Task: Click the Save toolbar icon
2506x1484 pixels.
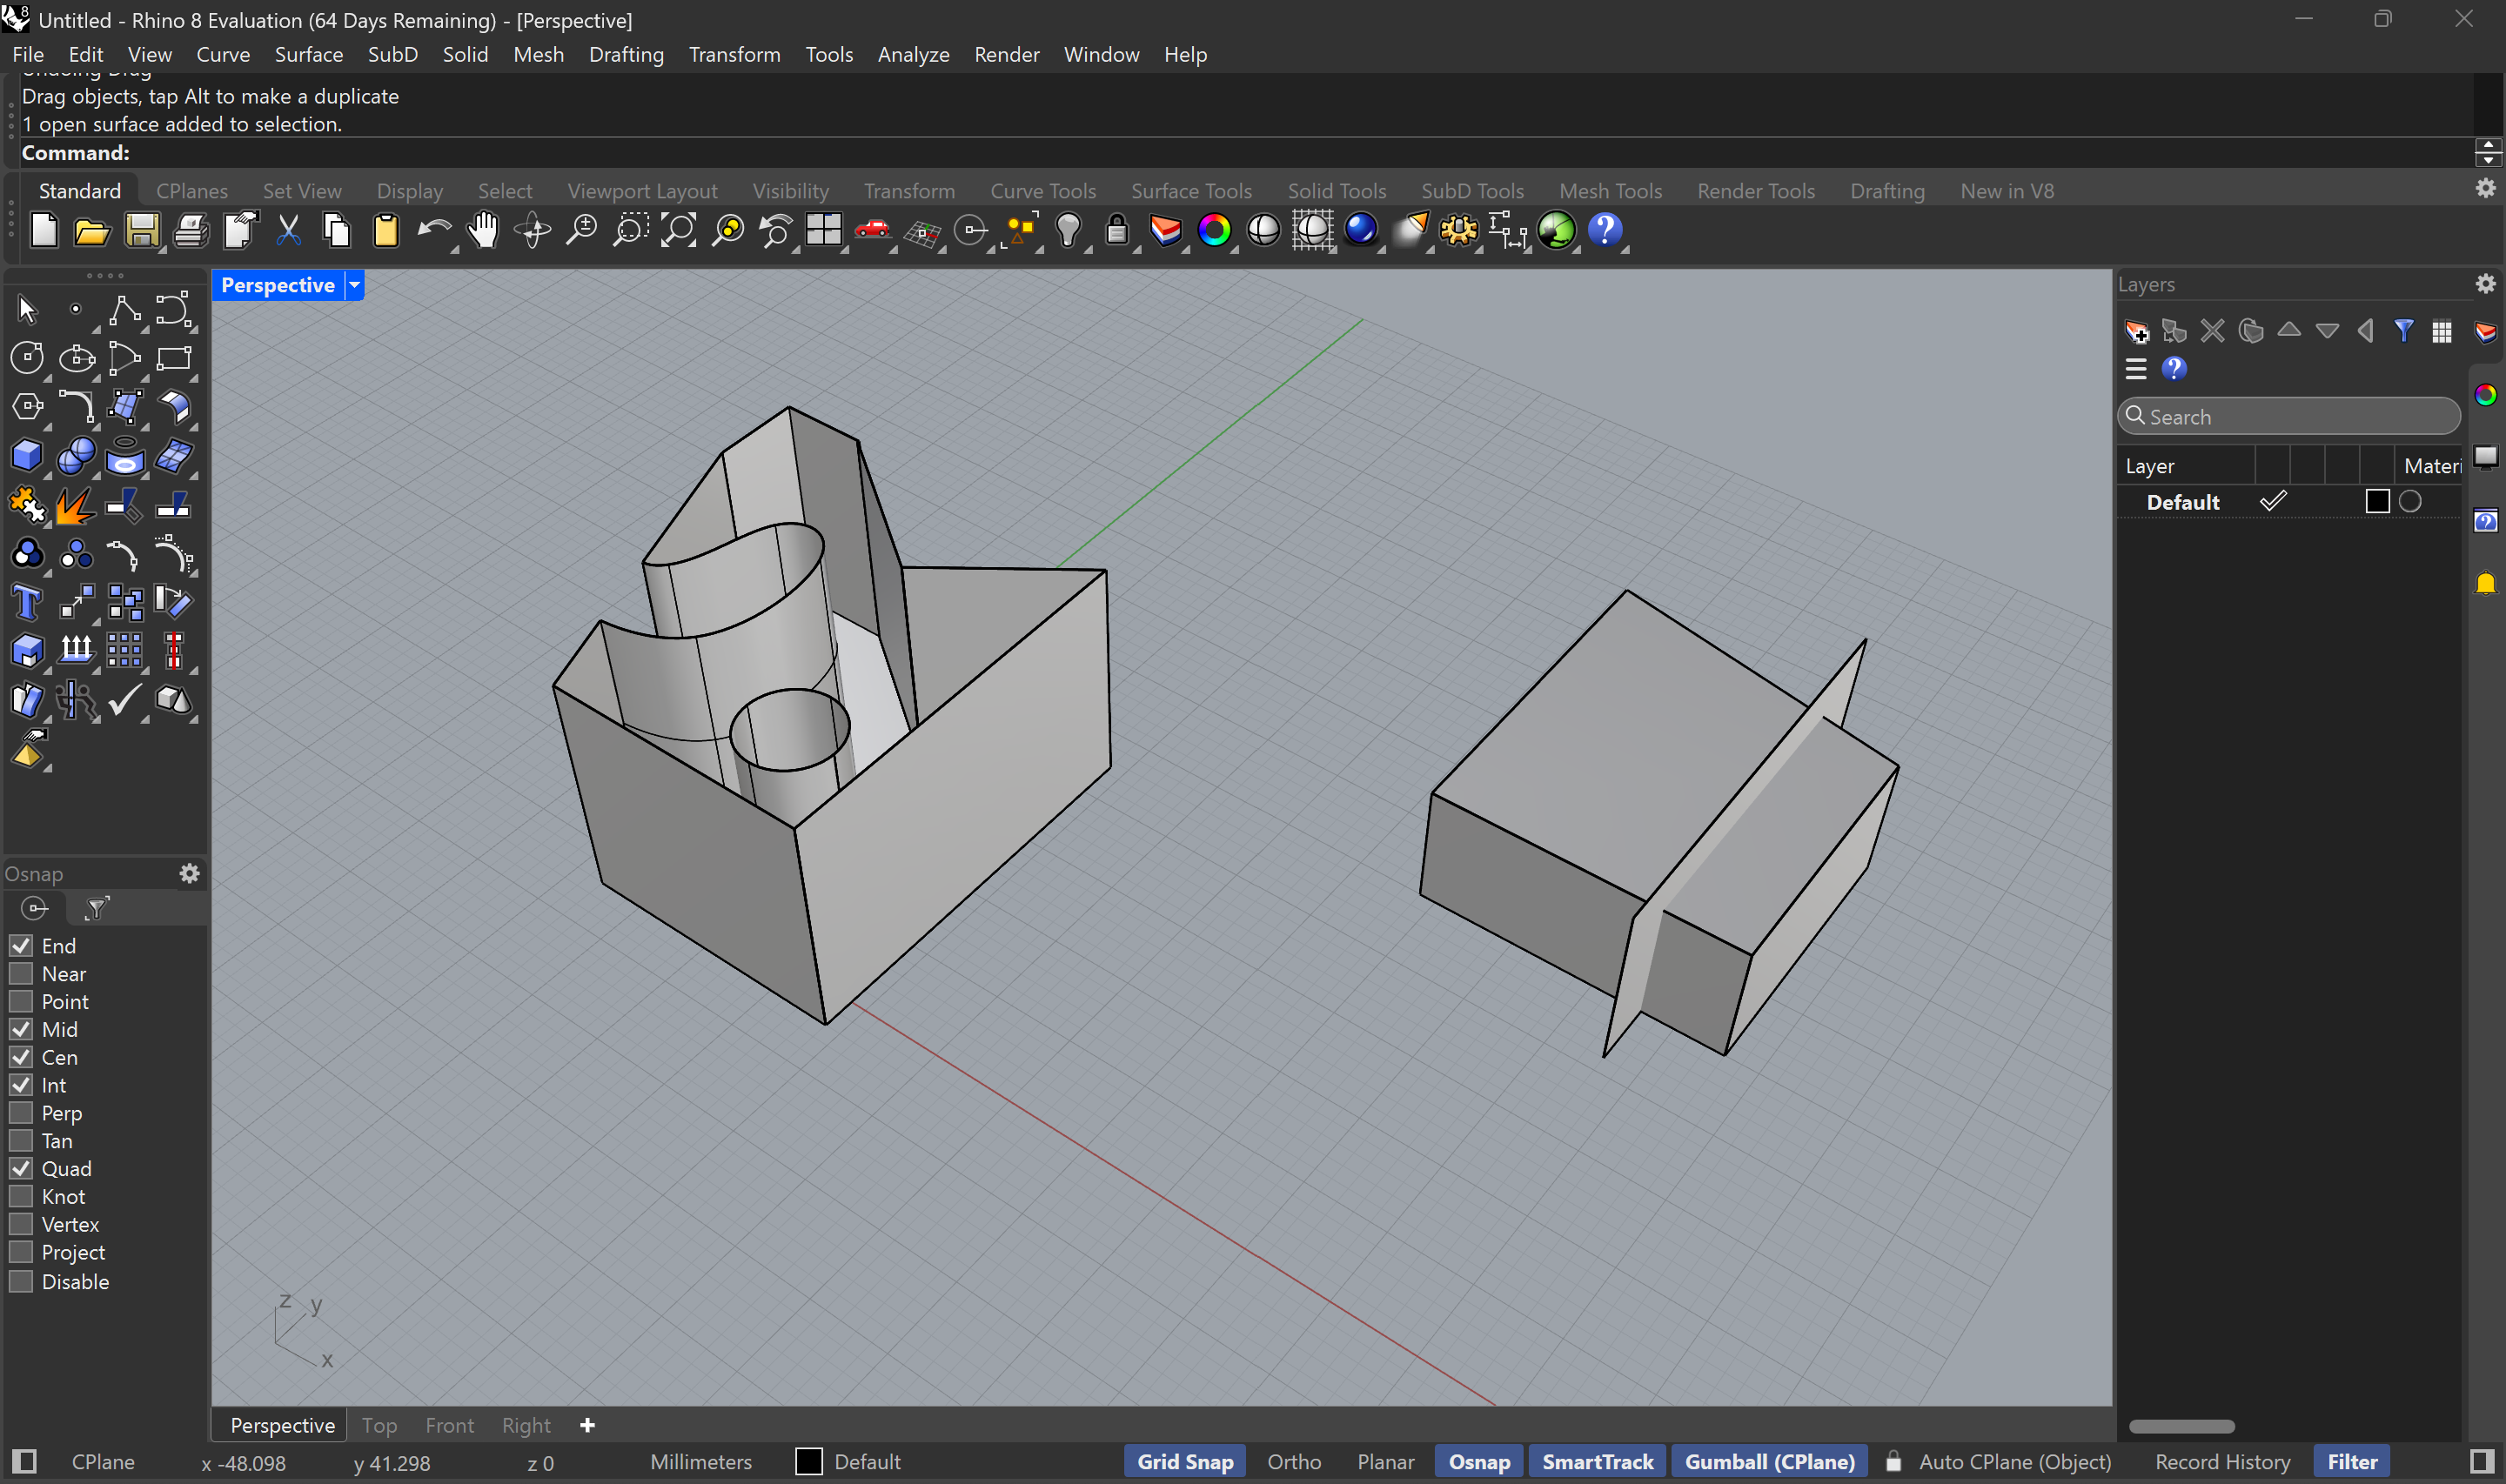Action: (x=142, y=231)
